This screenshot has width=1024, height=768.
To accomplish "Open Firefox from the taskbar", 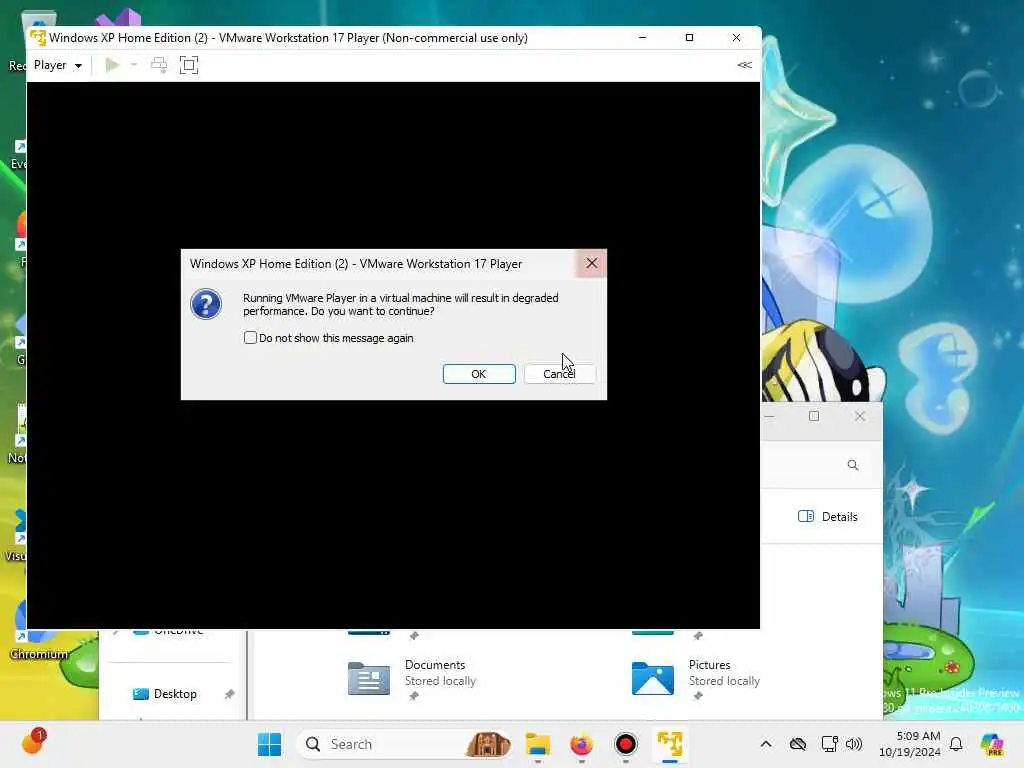I will [x=581, y=744].
